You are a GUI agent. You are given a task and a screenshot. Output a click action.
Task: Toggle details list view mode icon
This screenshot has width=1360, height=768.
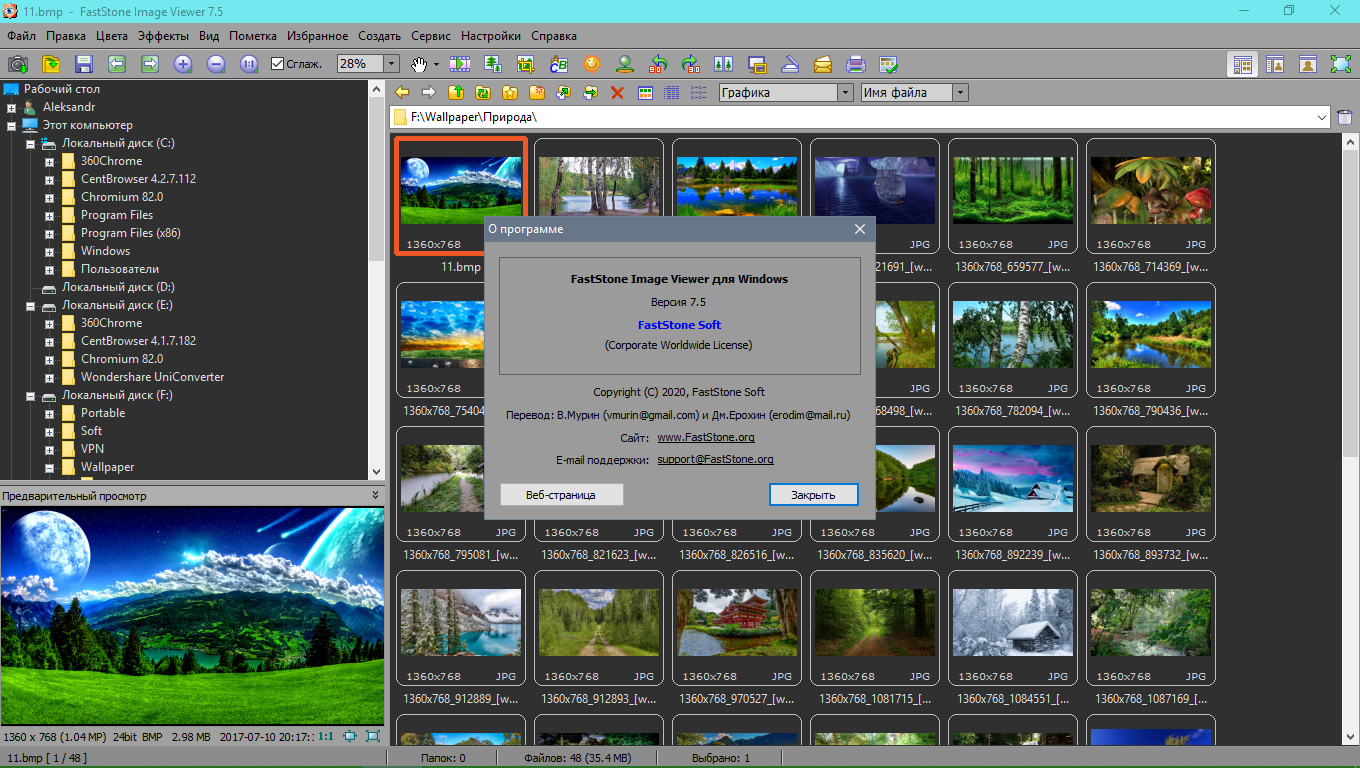(x=672, y=93)
